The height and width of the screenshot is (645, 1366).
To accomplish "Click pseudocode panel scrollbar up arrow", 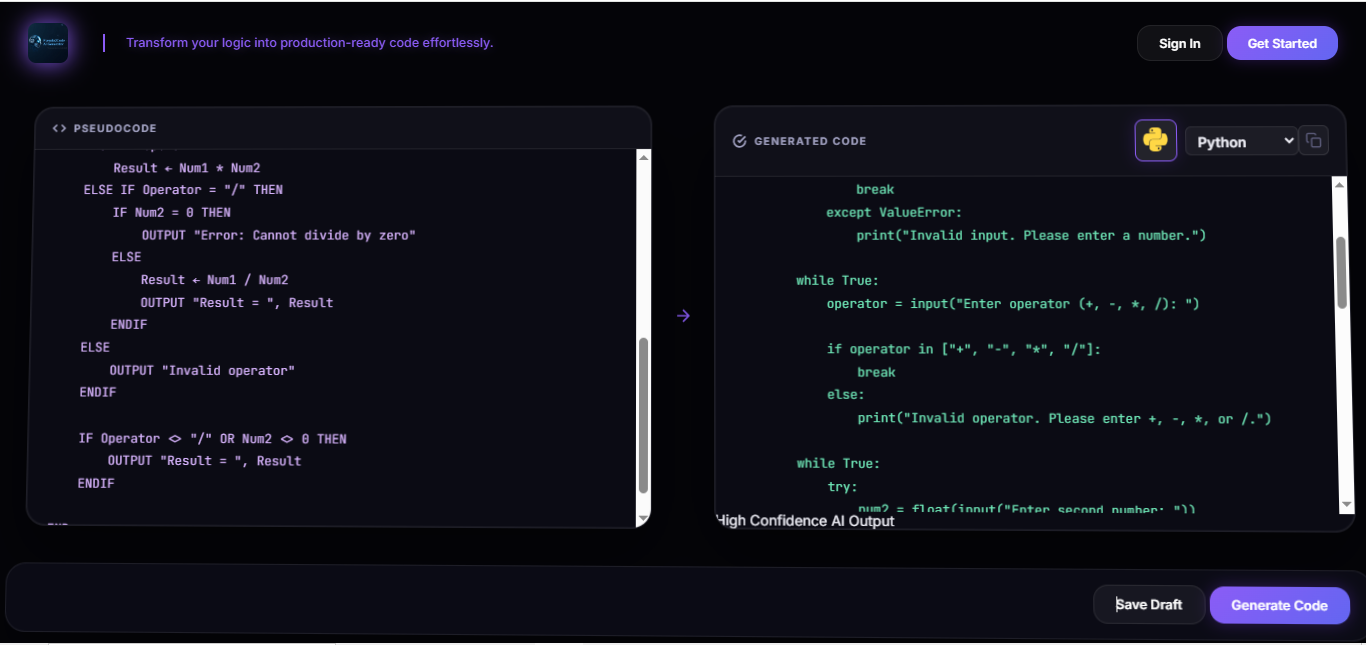I will coord(643,156).
